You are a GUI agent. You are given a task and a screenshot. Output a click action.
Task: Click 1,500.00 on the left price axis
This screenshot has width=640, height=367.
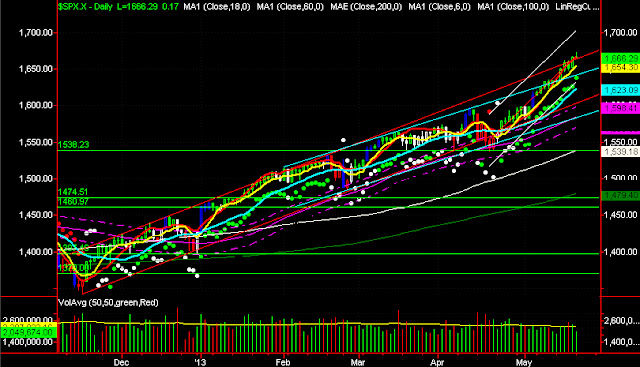pos(36,178)
